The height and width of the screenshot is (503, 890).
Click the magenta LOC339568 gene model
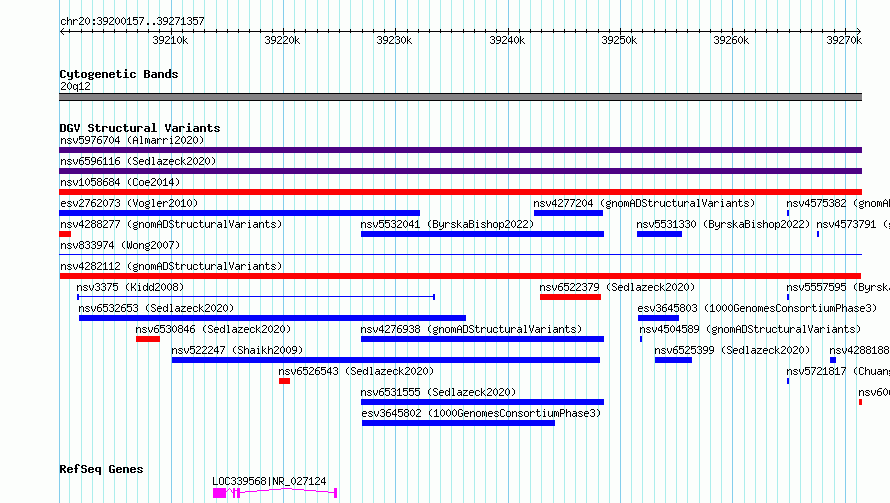click(x=275, y=493)
